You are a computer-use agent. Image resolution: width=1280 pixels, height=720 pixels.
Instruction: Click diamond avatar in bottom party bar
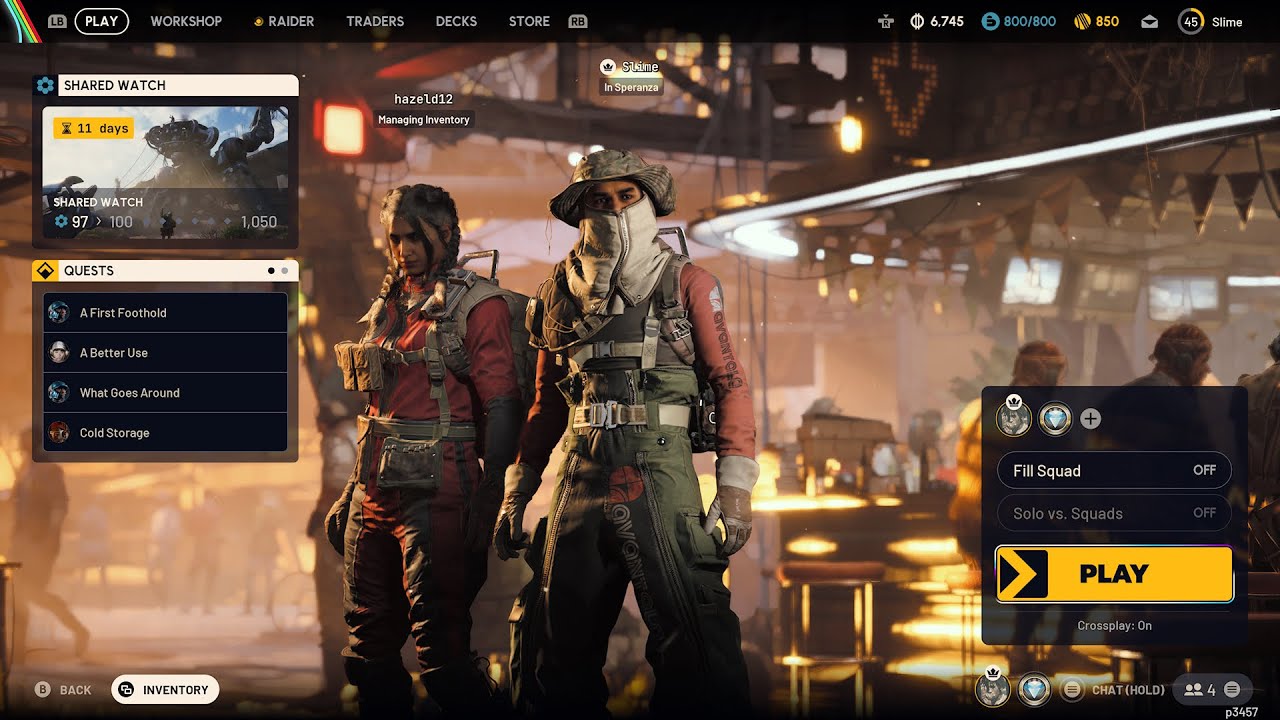[1034, 689]
